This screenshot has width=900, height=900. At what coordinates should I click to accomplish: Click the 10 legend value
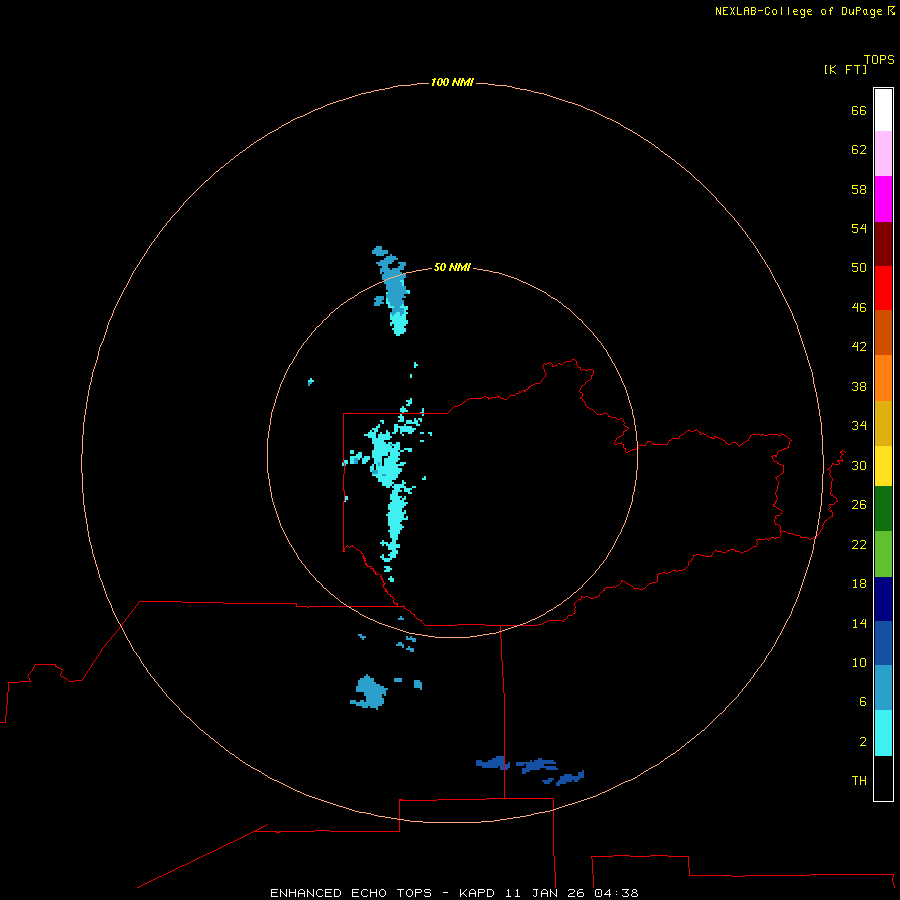[x=859, y=662]
